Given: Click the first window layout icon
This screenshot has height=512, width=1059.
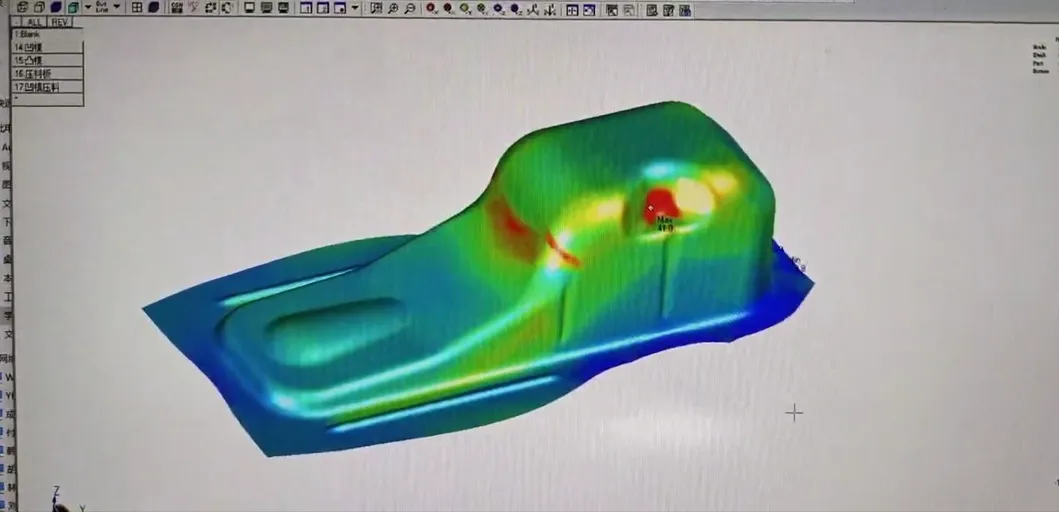Looking at the screenshot, I should pos(306,7).
